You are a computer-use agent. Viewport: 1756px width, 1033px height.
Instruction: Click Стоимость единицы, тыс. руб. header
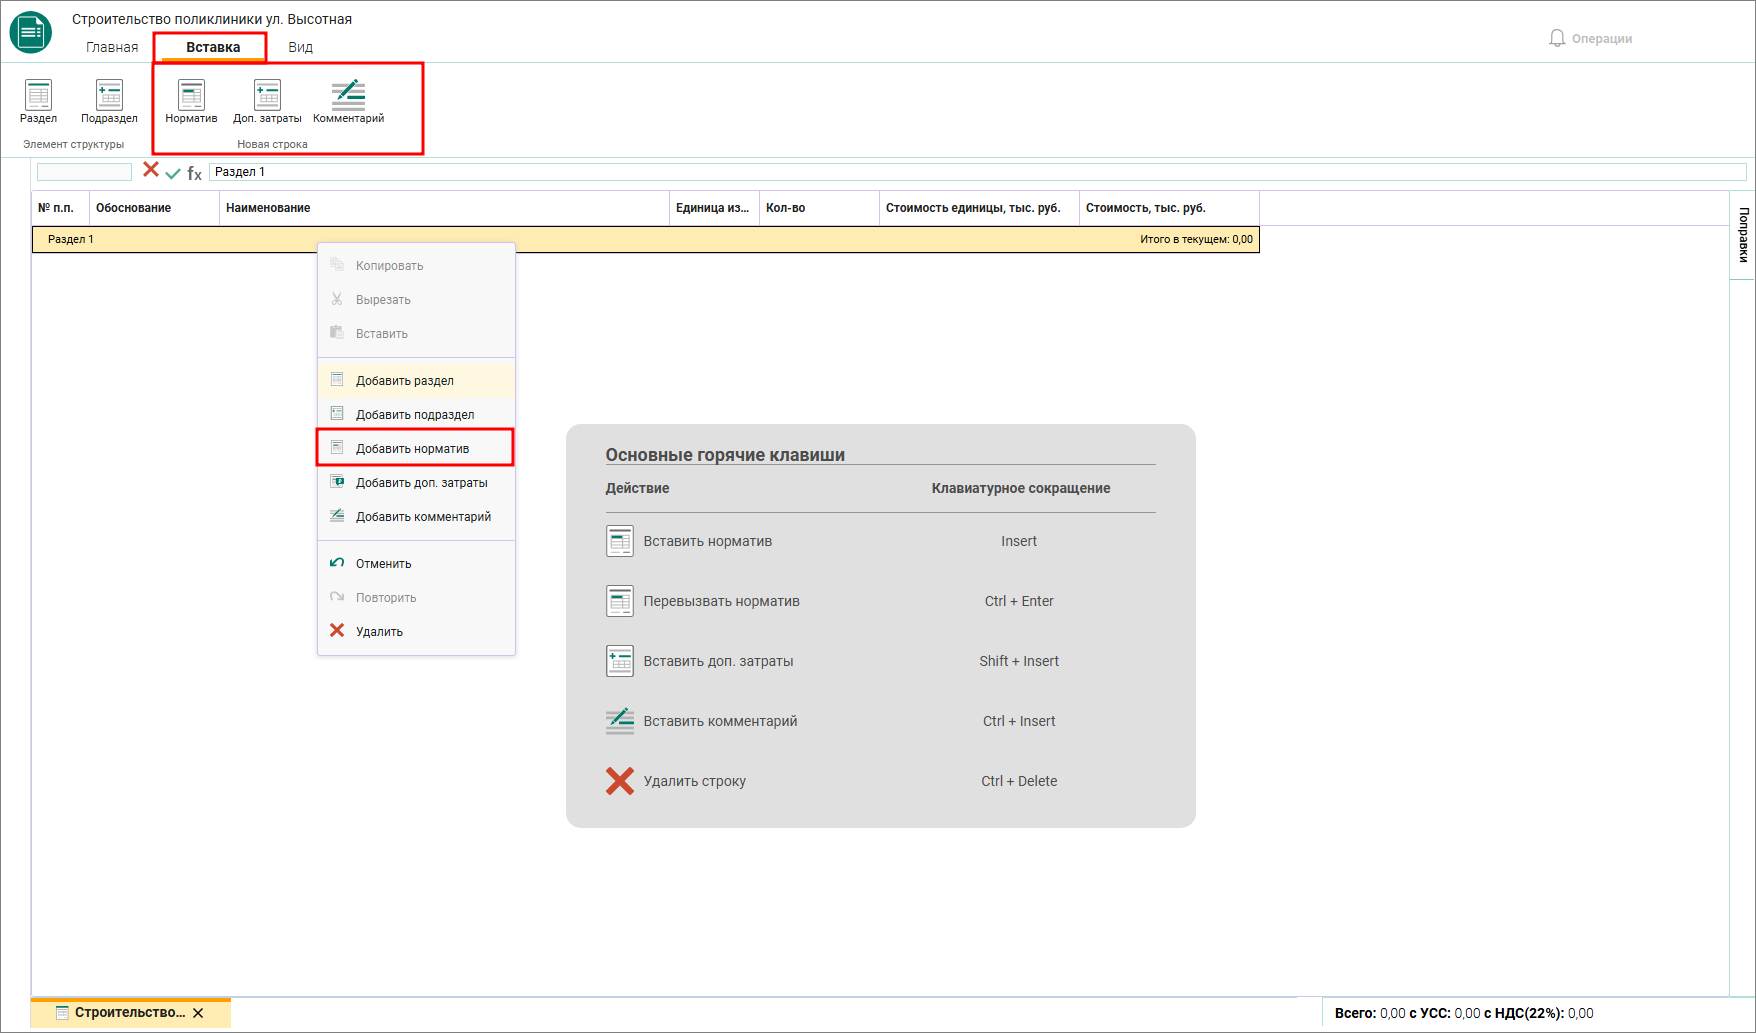coord(979,208)
